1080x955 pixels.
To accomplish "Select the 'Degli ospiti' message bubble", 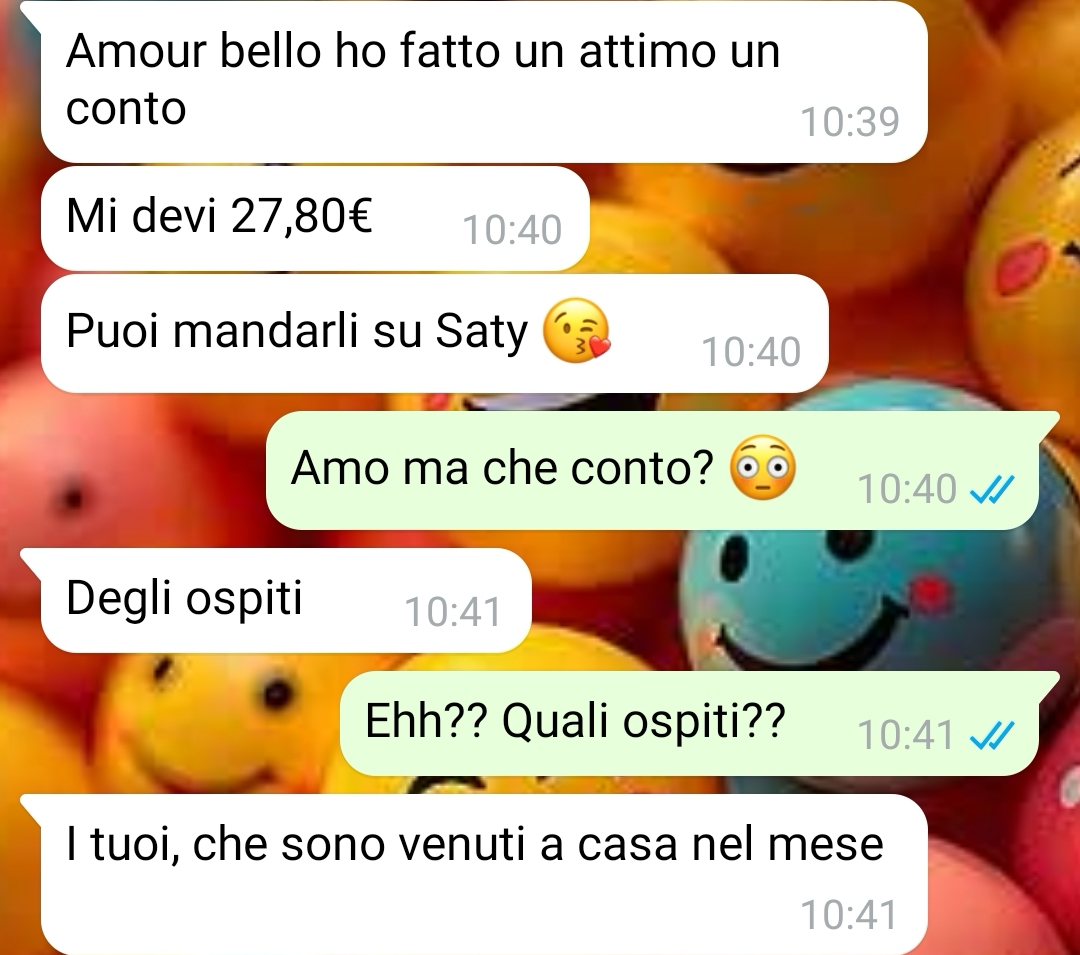I will point(286,600).
